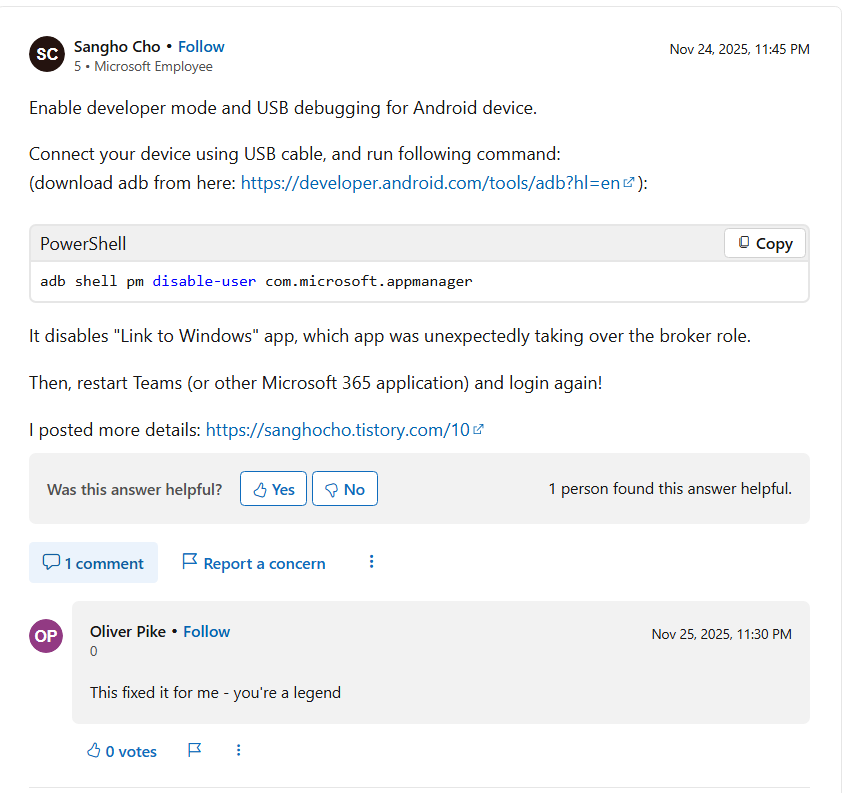Image resolution: width=850 pixels, height=793 pixels.
Task: Upvote Oliver Pike's comment with thumbs-up
Action: (121, 751)
